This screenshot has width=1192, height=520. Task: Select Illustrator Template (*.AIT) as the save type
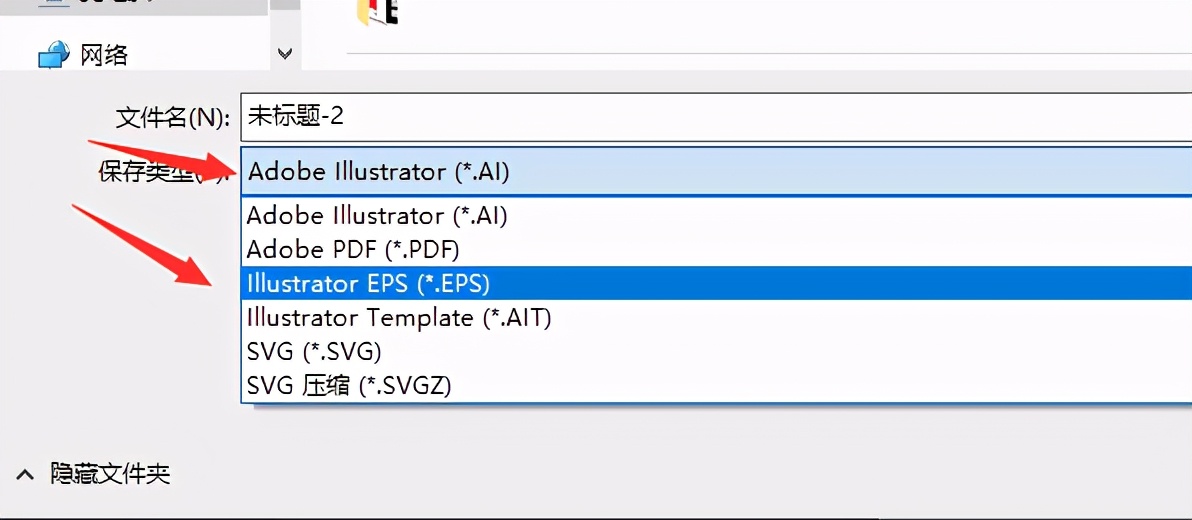[398, 318]
